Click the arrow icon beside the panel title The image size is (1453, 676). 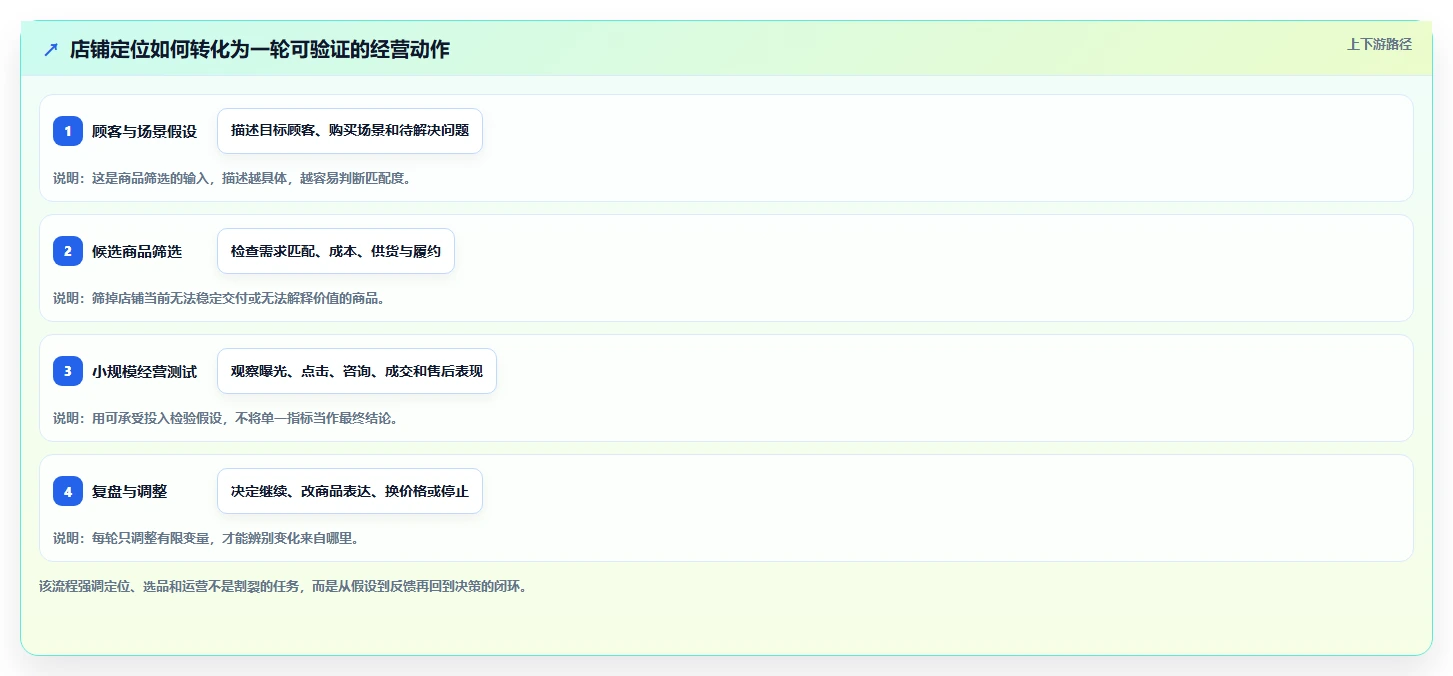pyautogui.click(x=51, y=49)
